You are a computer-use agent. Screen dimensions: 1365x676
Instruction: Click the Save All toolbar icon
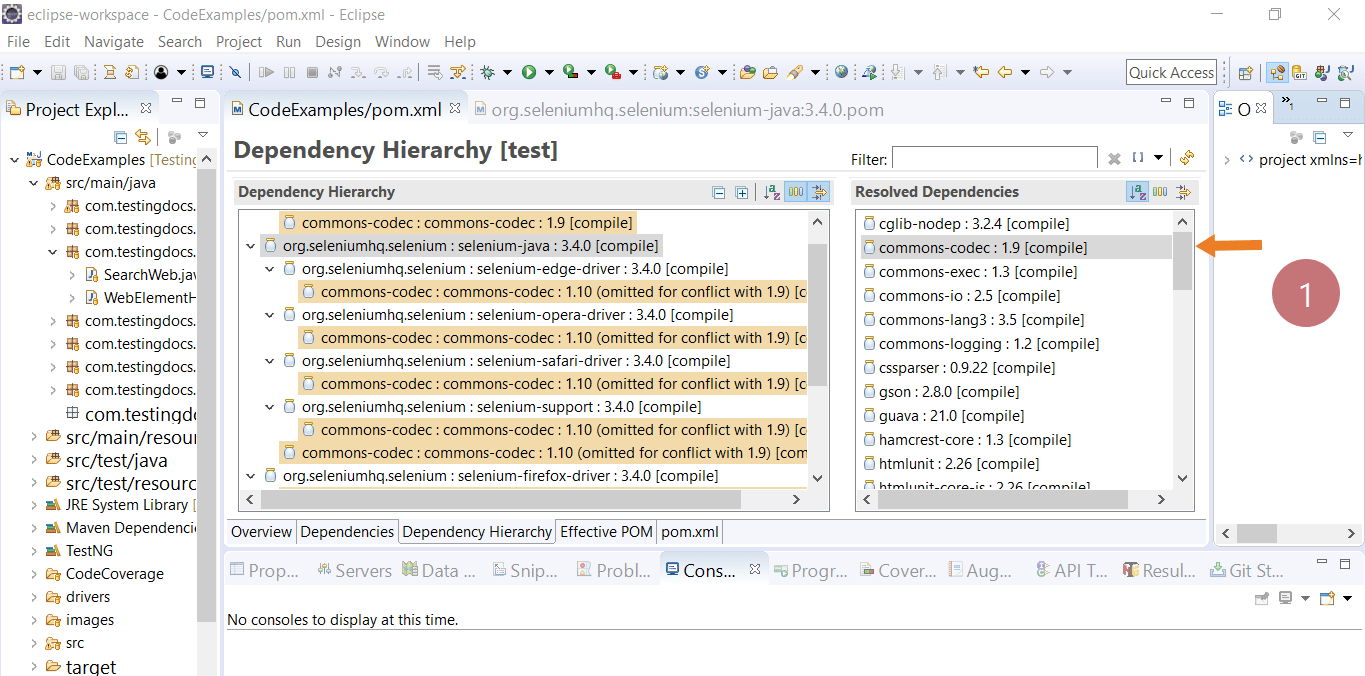point(81,72)
